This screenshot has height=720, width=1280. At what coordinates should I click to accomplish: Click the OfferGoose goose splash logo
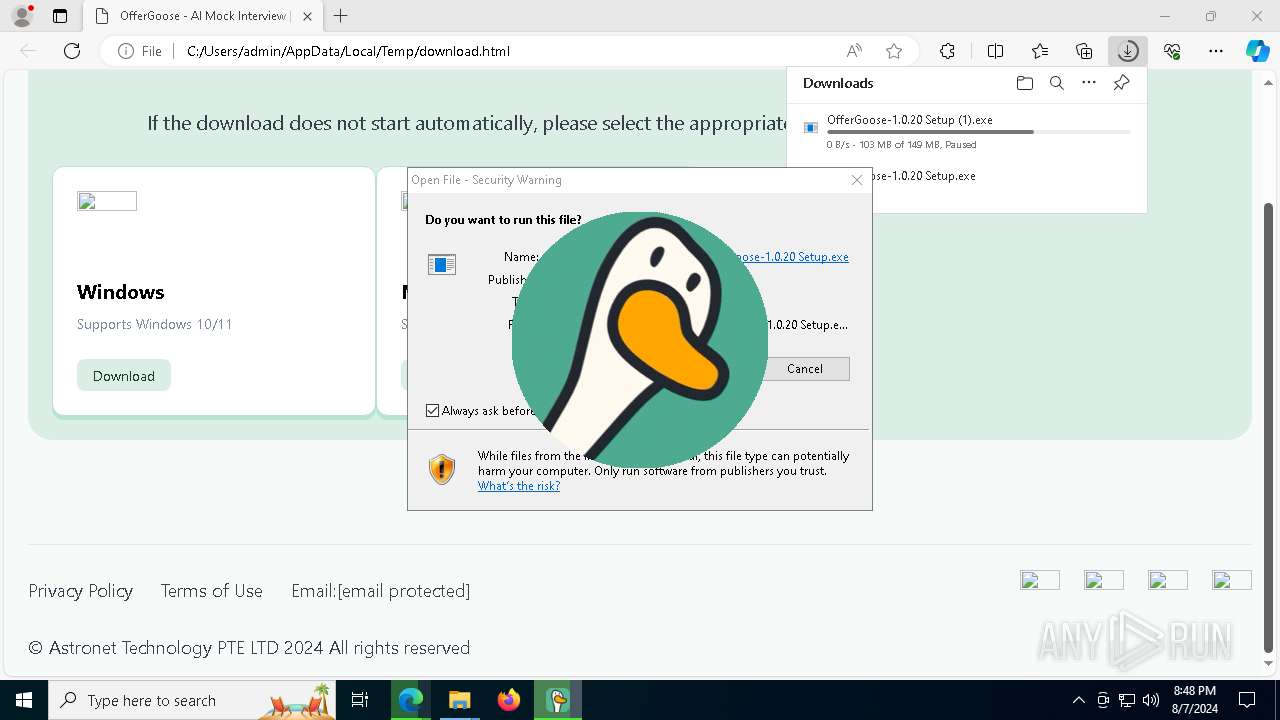(x=640, y=340)
